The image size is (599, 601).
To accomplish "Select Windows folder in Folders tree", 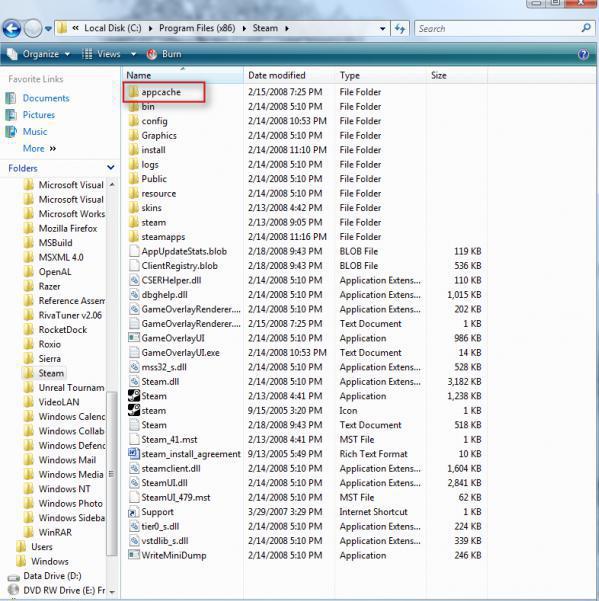I will (50, 562).
